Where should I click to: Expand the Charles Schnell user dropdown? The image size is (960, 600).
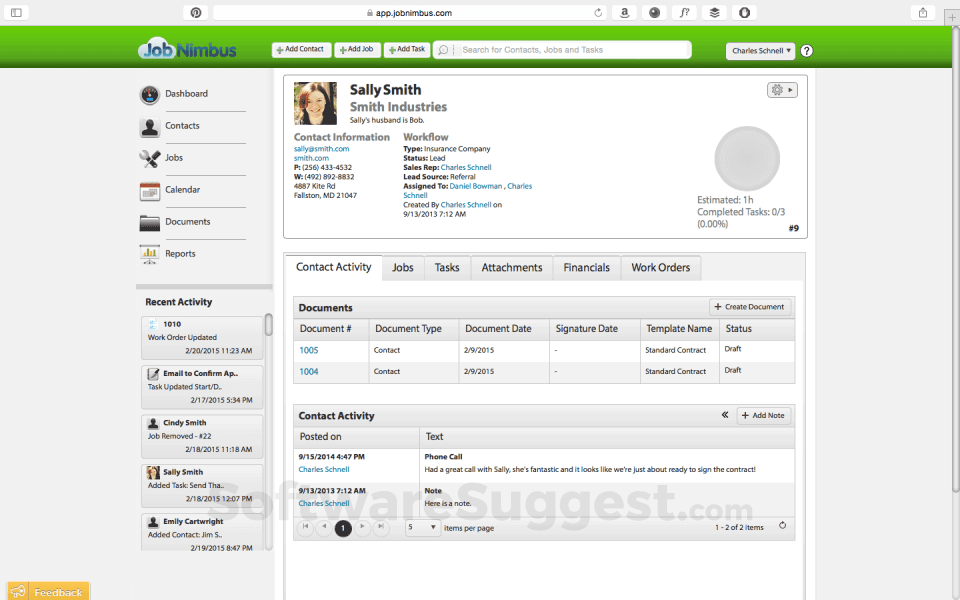[x=761, y=51]
